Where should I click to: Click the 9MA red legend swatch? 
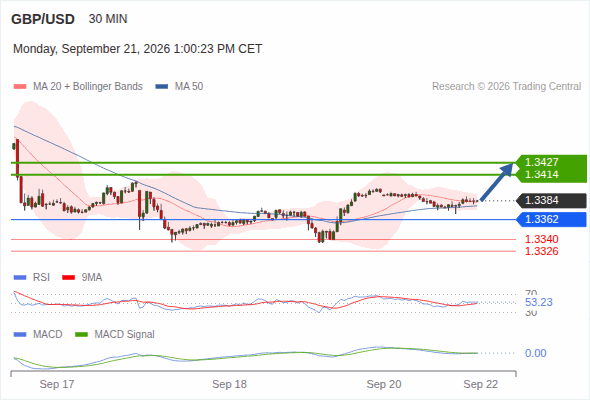[68, 278]
